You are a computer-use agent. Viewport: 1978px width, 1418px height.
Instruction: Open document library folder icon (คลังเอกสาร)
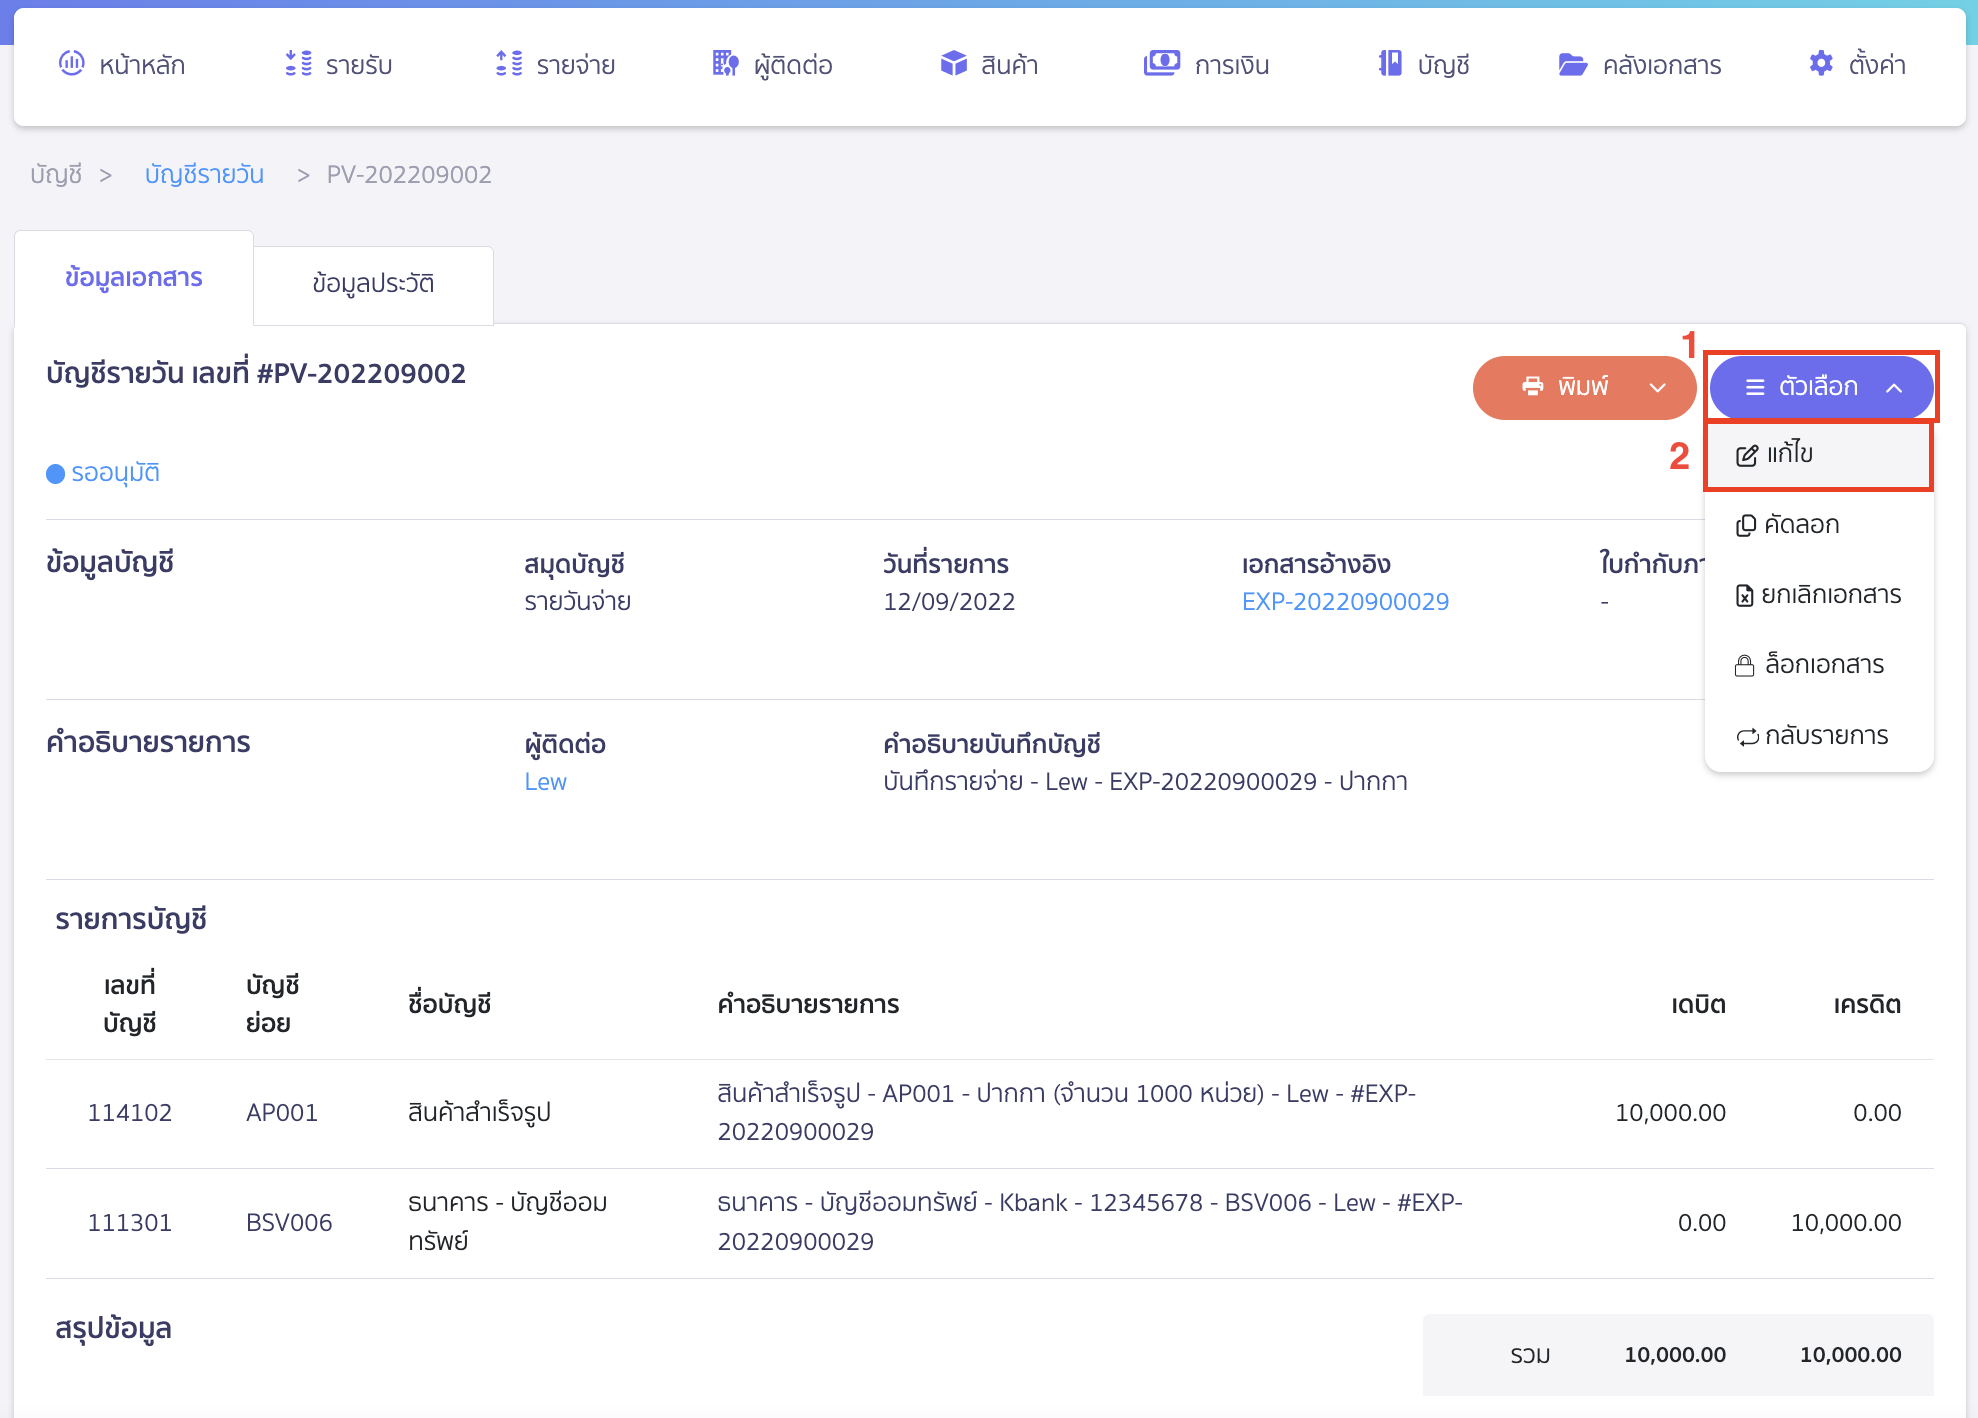click(x=1572, y=65)
